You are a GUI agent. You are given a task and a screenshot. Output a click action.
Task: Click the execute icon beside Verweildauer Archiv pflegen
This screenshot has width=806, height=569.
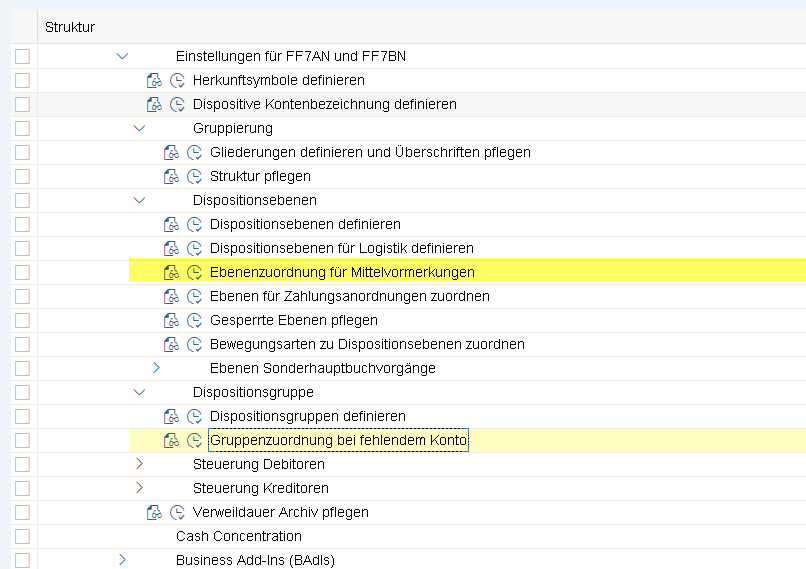click(177, 512)
